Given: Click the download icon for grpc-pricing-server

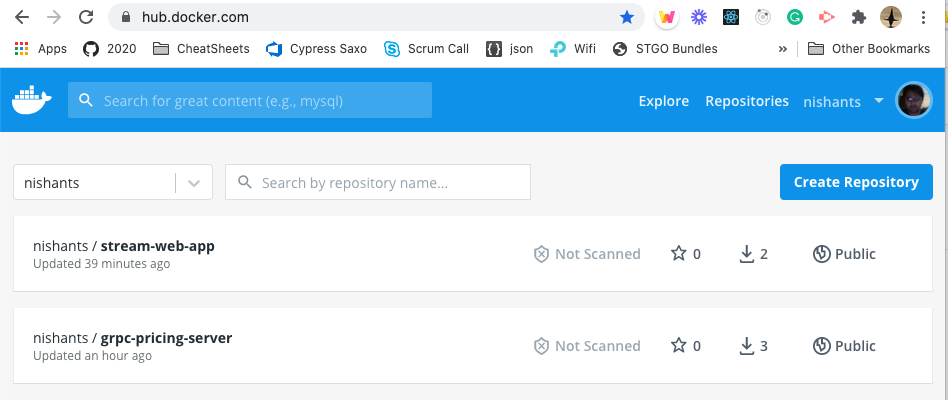Looking at the screenshot, I should [x=747, y=346].
